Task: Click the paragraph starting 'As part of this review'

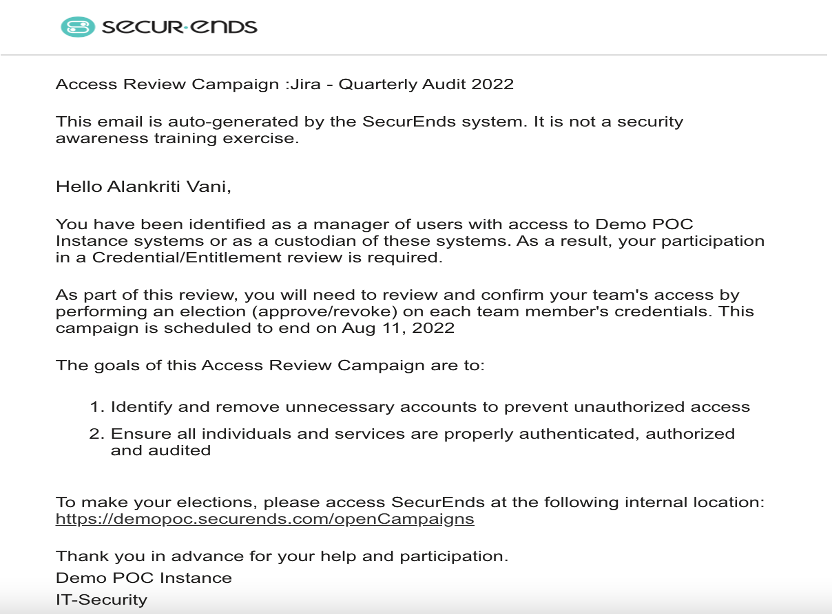Action: pyautogui.click(x=404, y=311)
